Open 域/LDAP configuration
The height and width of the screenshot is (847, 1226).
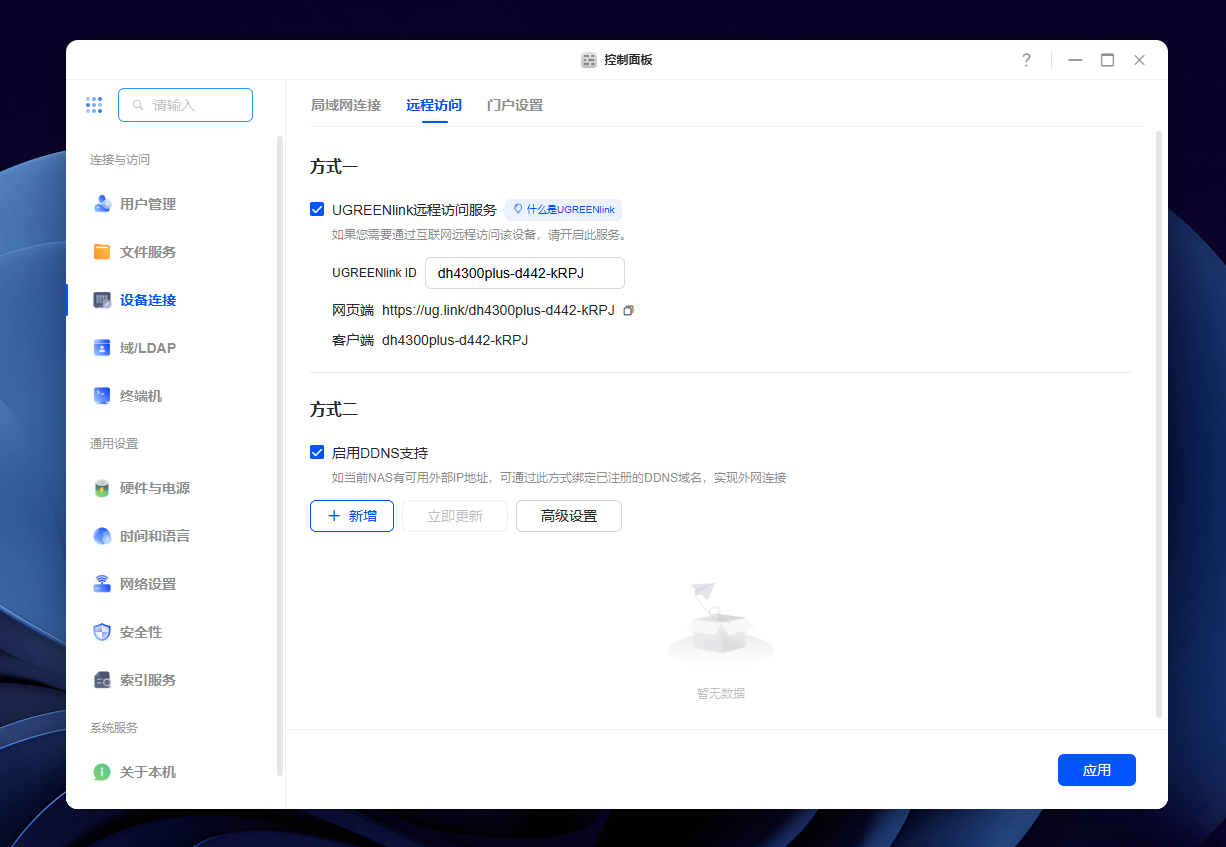[141, 347]
